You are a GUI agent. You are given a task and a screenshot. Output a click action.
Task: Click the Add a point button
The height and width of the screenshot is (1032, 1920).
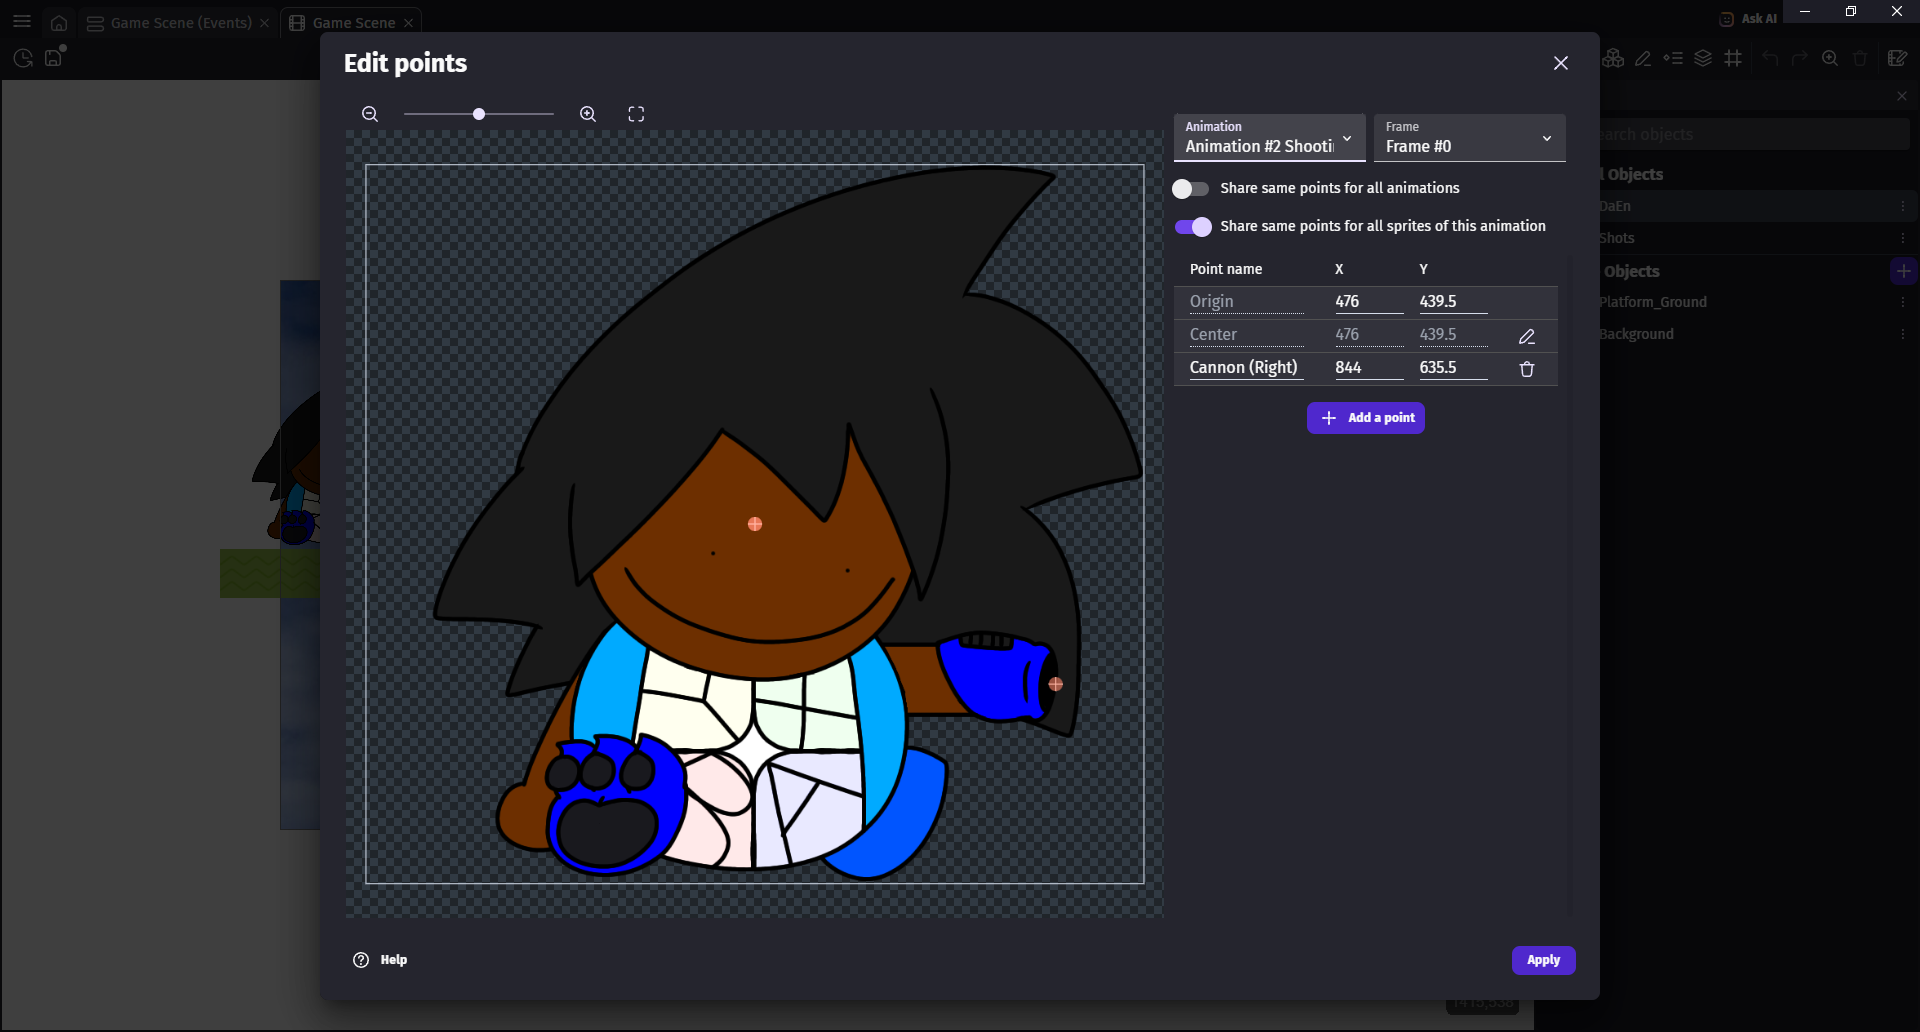click(1365, 418)
